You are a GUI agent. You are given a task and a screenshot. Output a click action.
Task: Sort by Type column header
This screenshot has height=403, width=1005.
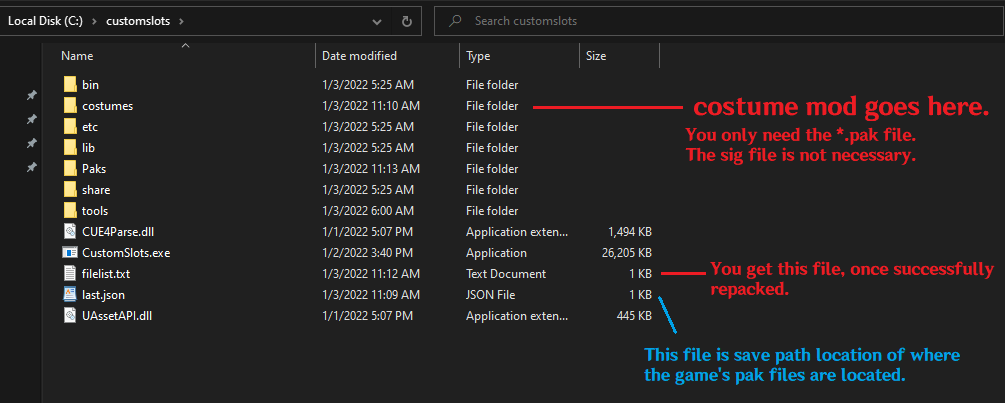click(x=478, y=56)
